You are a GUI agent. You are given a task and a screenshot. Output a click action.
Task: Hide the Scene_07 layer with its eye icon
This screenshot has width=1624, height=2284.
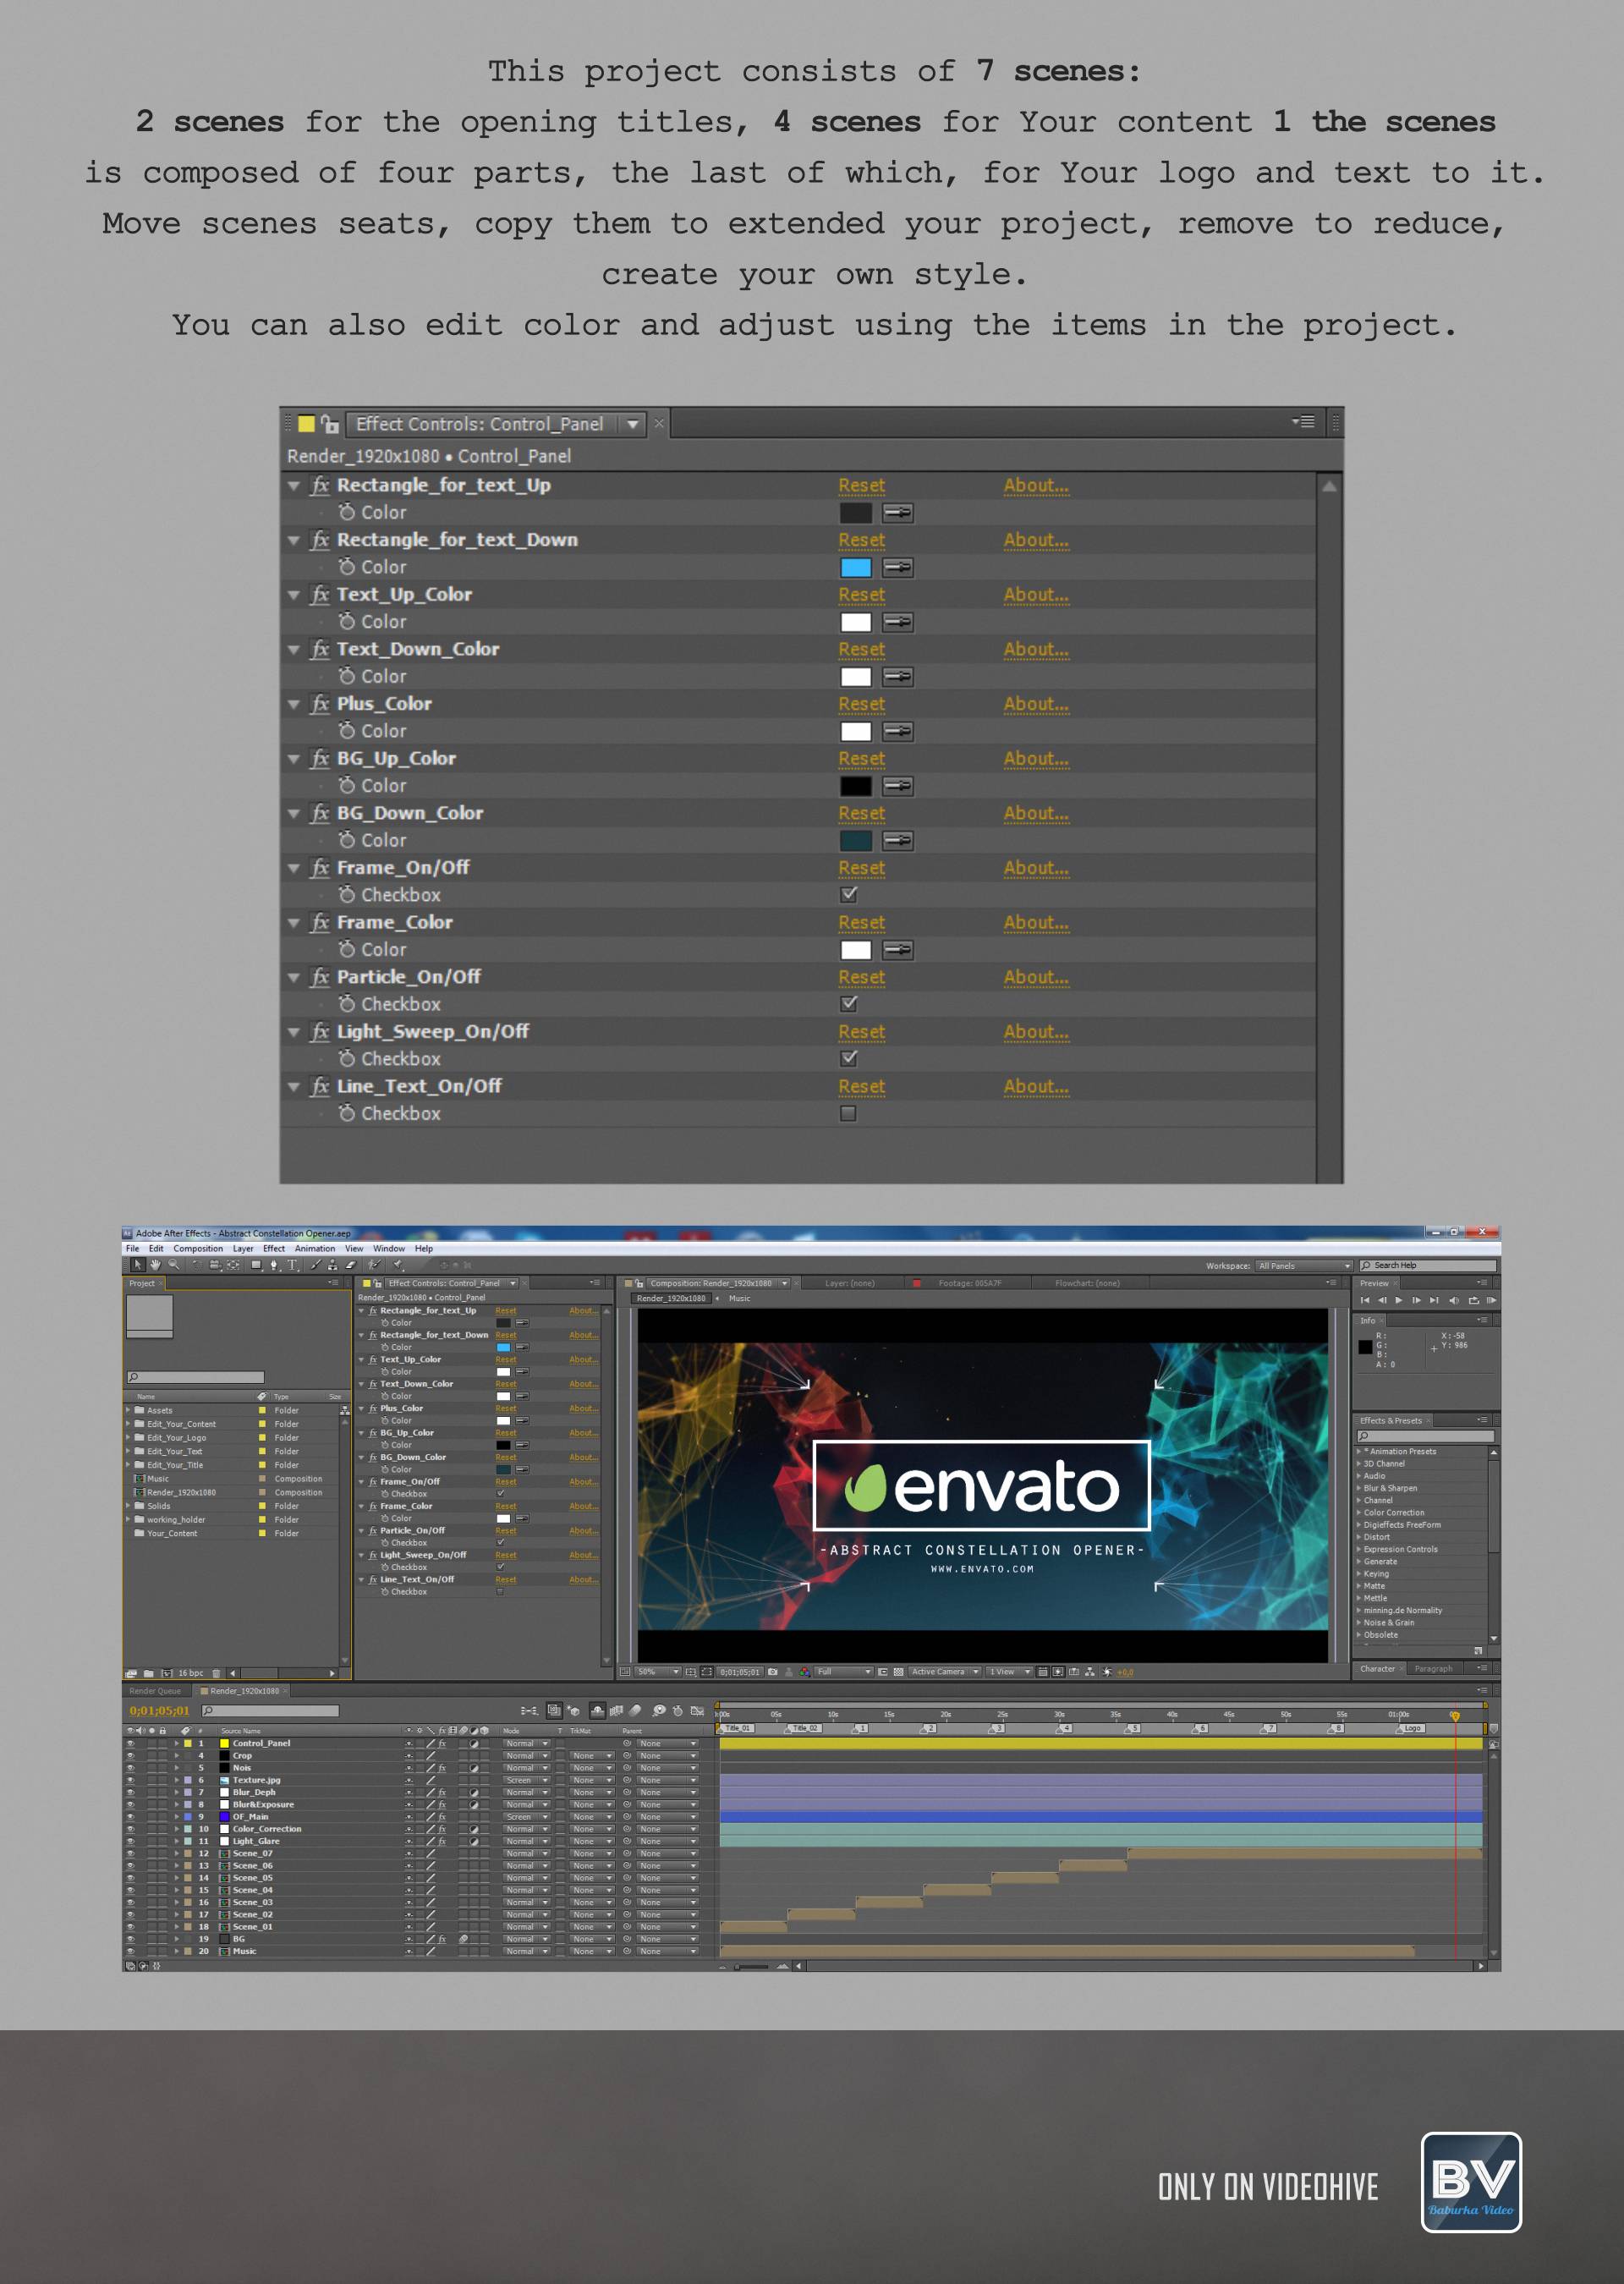(130, 1854)
